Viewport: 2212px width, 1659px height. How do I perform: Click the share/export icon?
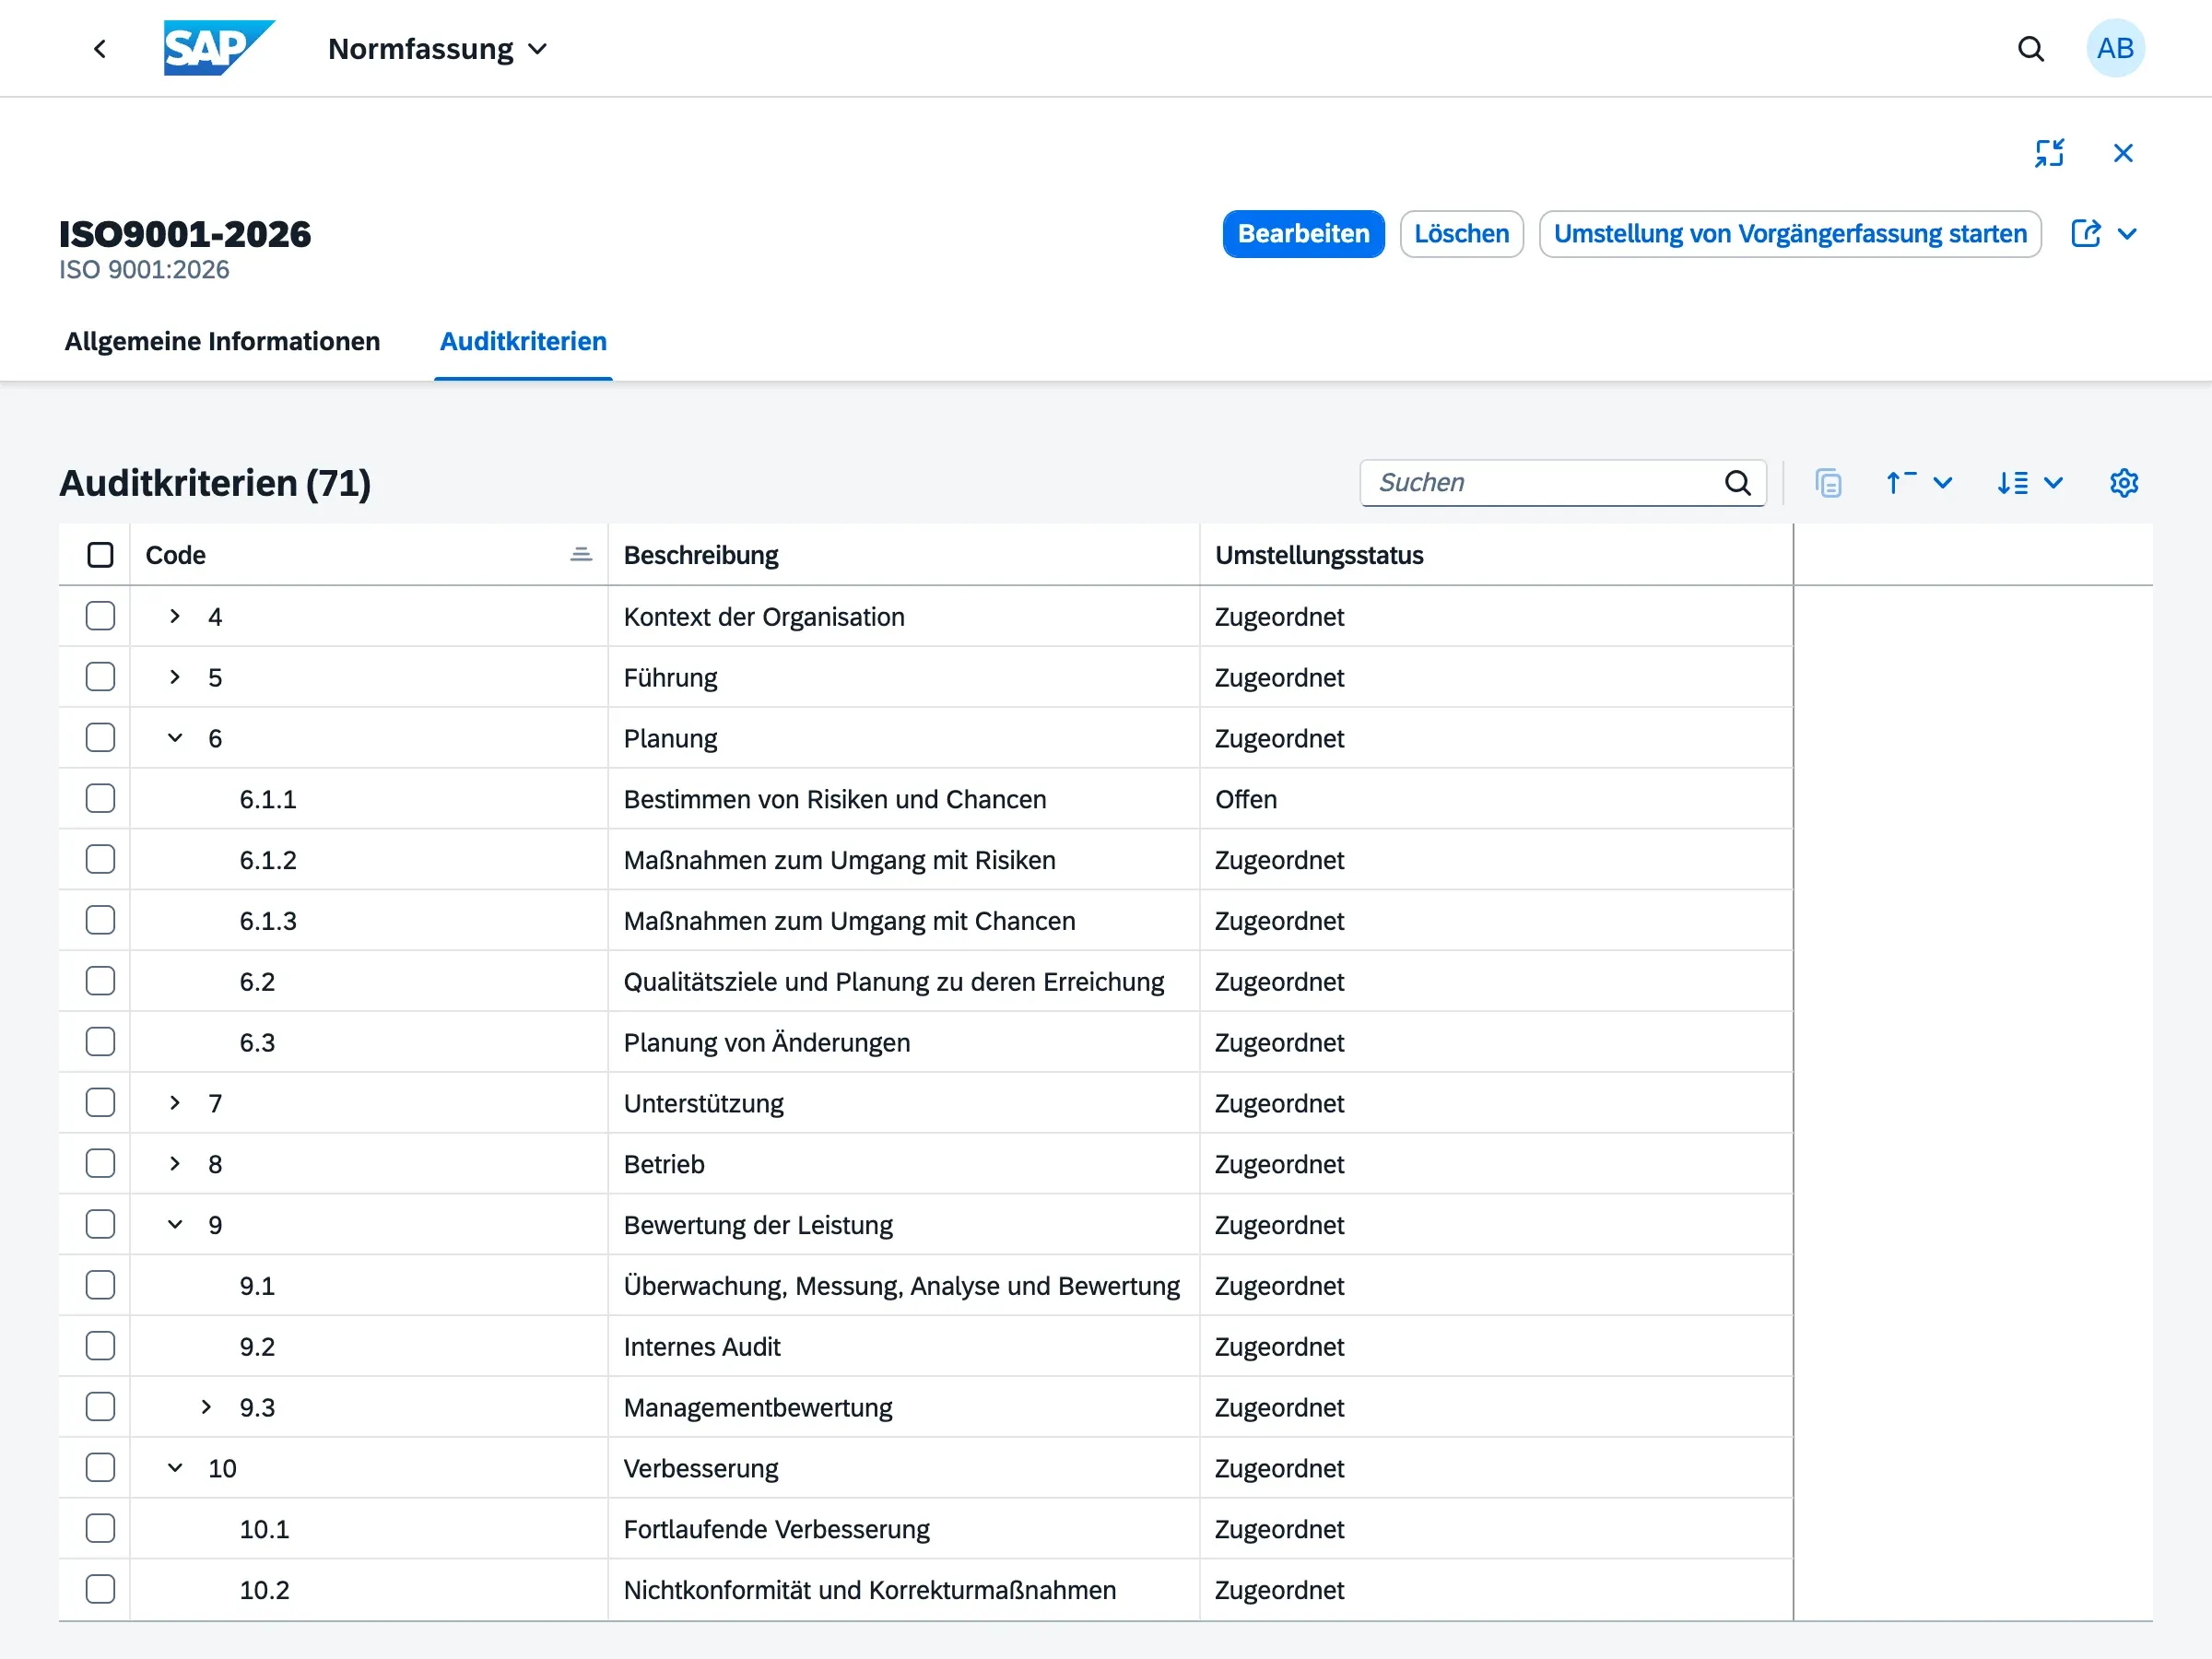(2085, 234)
